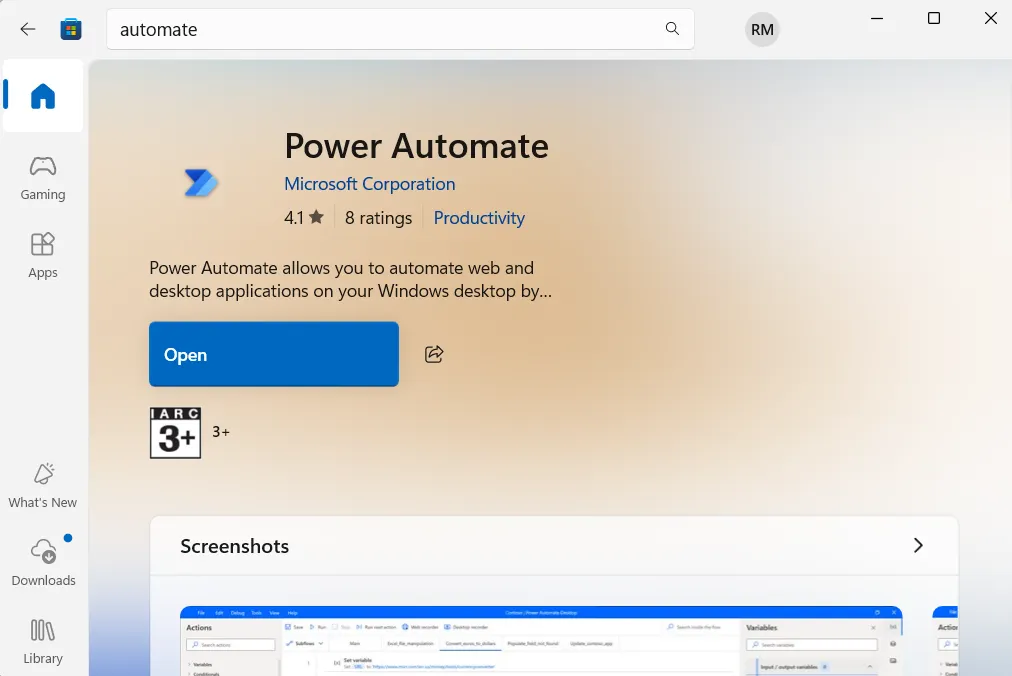
Task: Open the Downloads section
Action: [42, 561]
